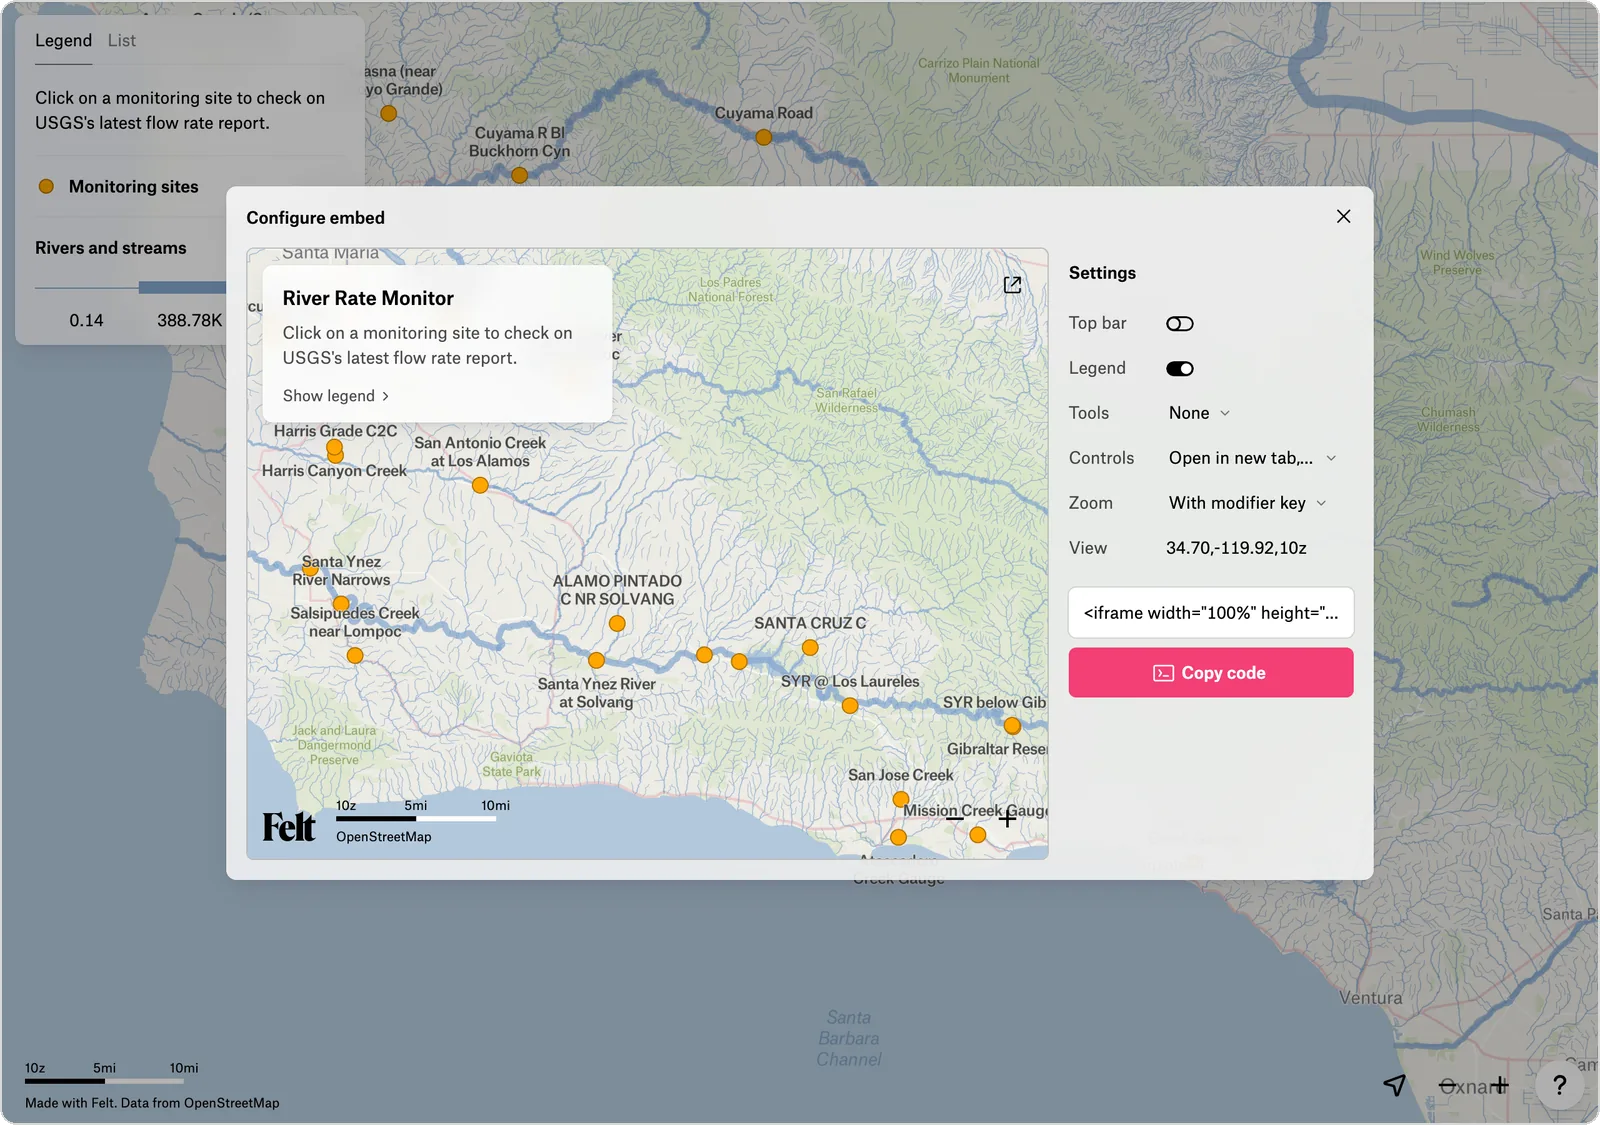Viewport: 1600px width, 1125px height.
Task: Select the Buckhorn Cyn monitoring site marker
Action: point(519,175)
